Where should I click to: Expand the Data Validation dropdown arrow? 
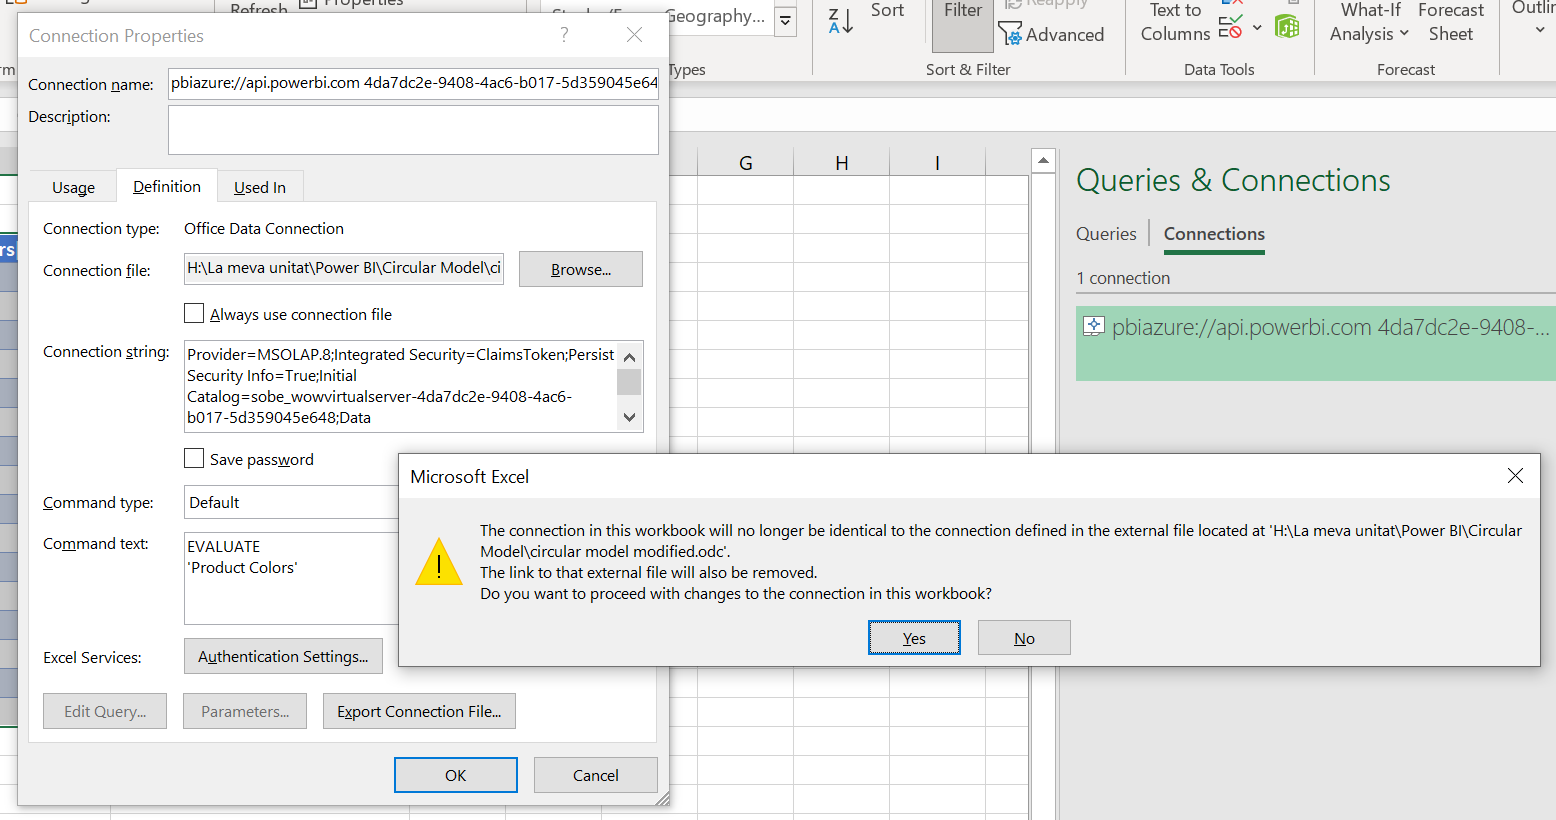pos(1257,28)
